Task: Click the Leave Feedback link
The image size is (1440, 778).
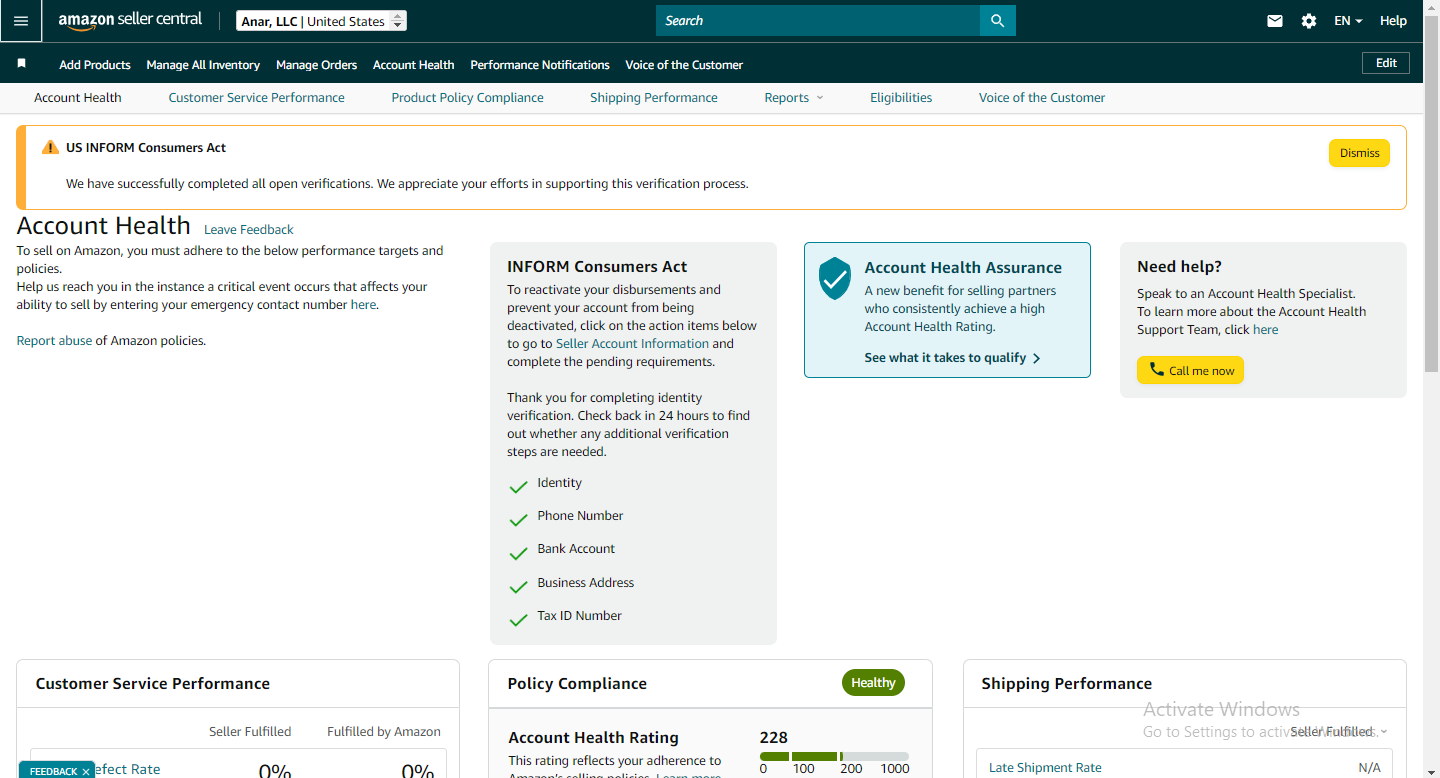Action: [249, 230]
